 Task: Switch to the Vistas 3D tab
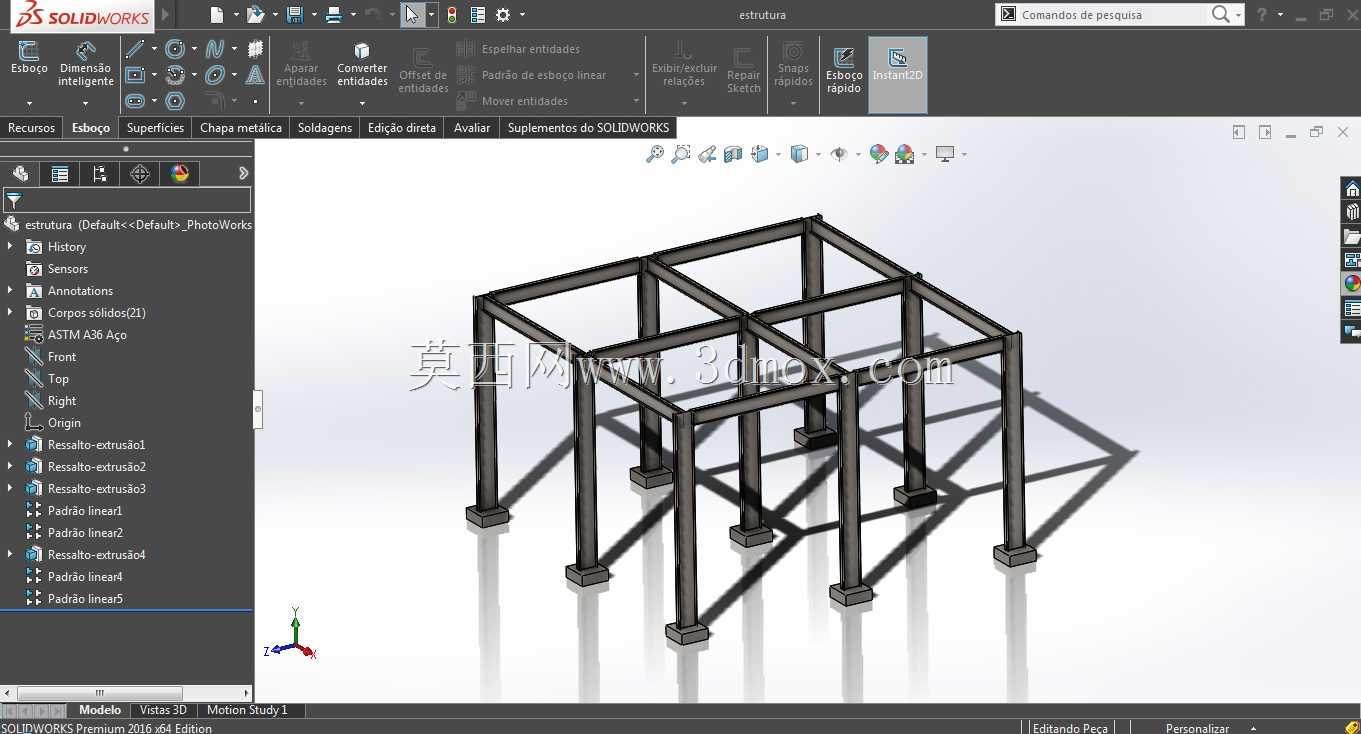click(x=163, y=710)
